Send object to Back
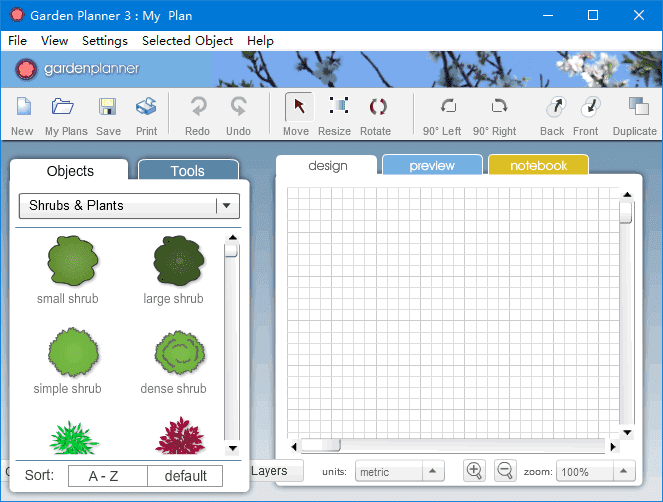This screenshot has width=663, height=502. click(552, 107)
